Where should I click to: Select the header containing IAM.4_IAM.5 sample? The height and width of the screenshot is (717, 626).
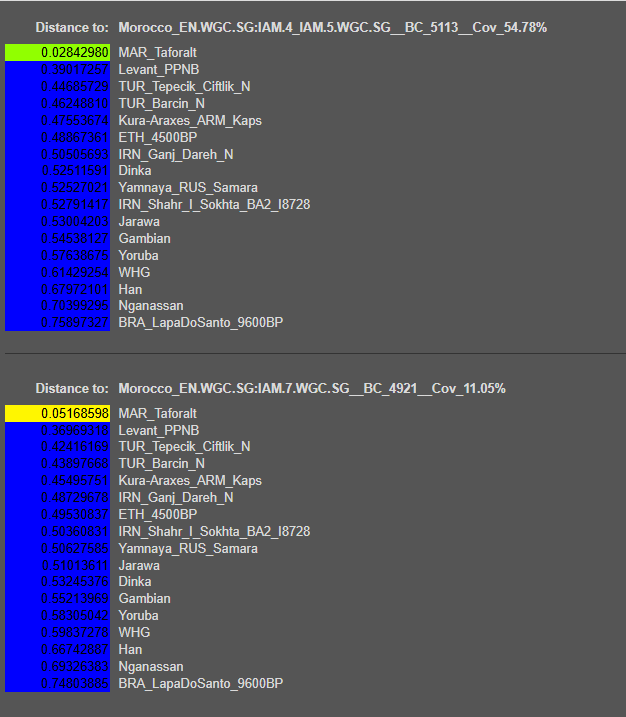(x=332, y=27)
